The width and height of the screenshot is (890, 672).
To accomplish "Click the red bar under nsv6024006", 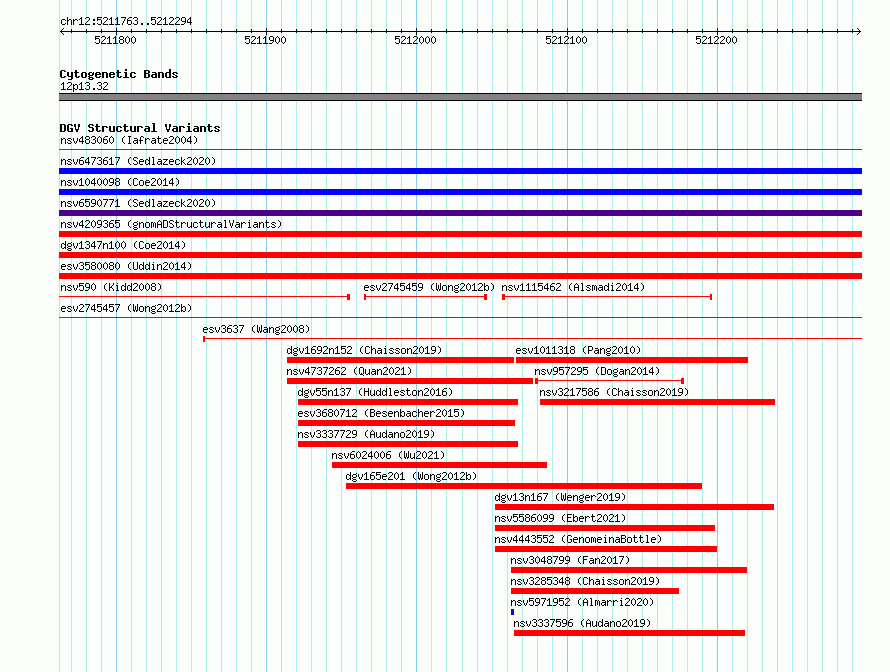I will (x=439, y=465).
